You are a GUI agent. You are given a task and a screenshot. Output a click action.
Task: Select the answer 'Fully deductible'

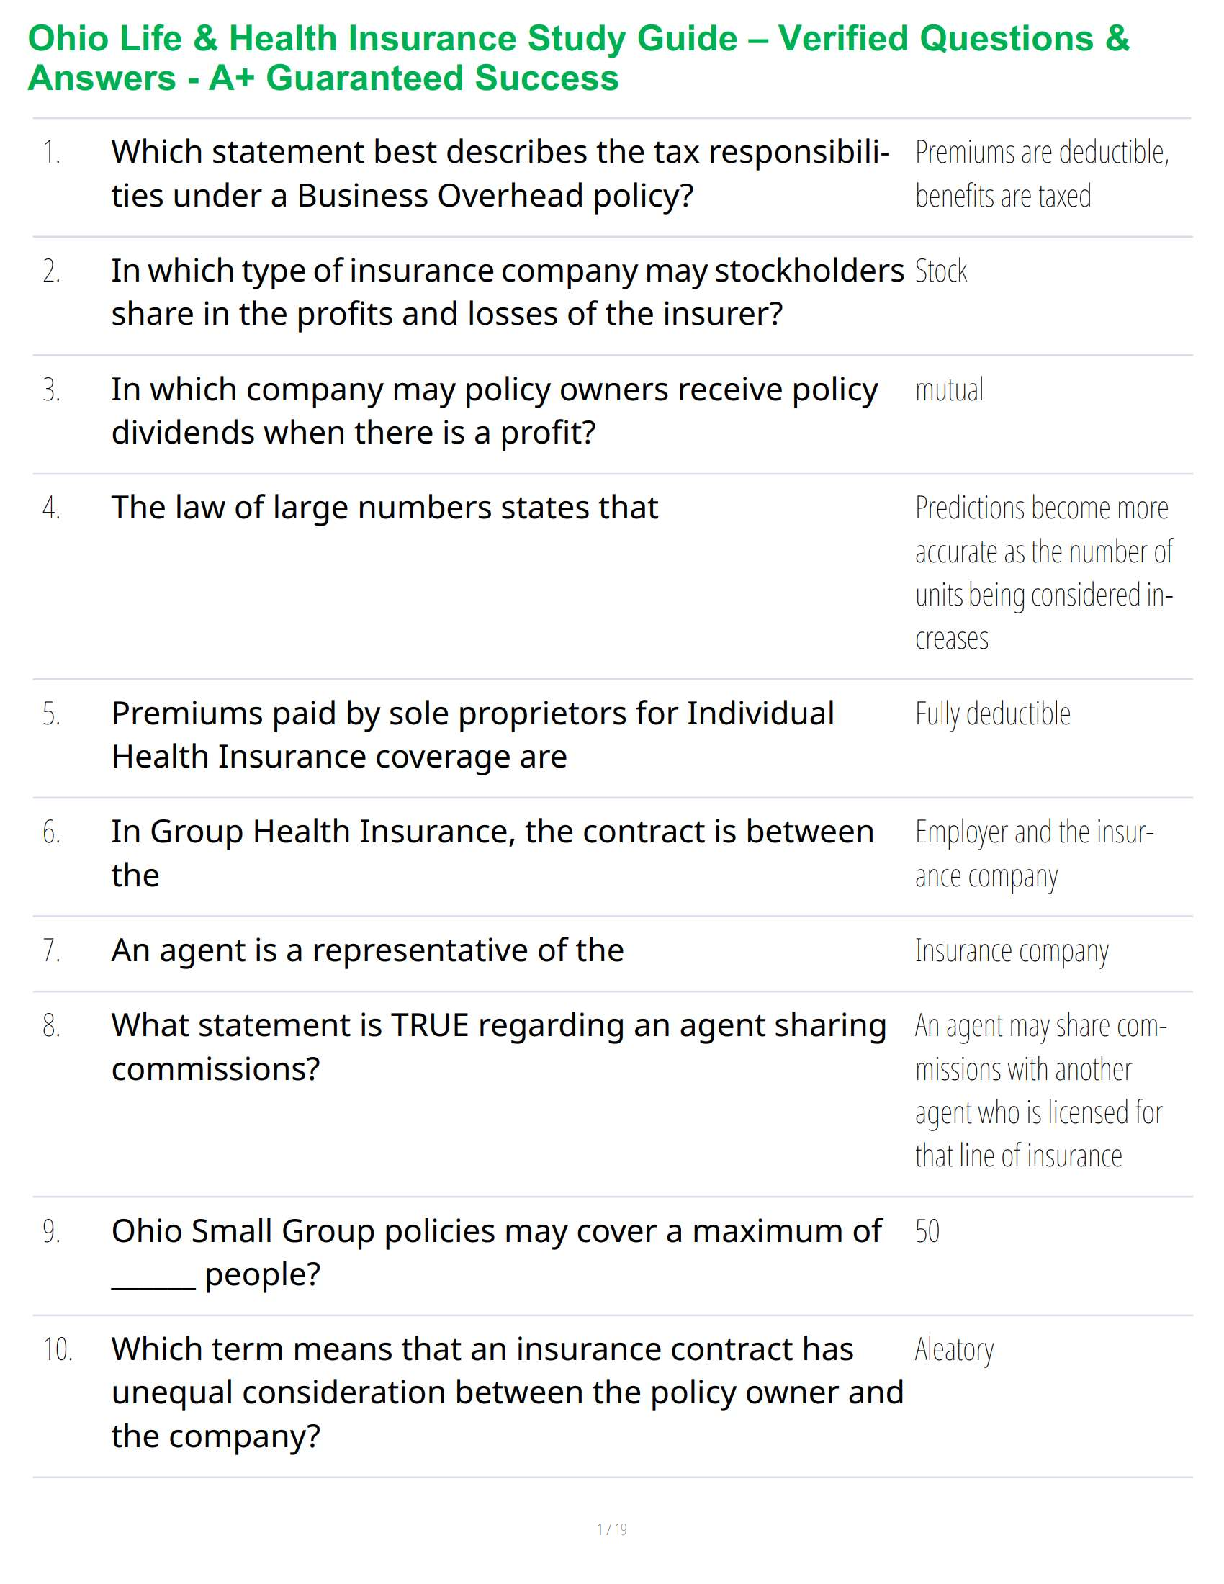(992, 714)
